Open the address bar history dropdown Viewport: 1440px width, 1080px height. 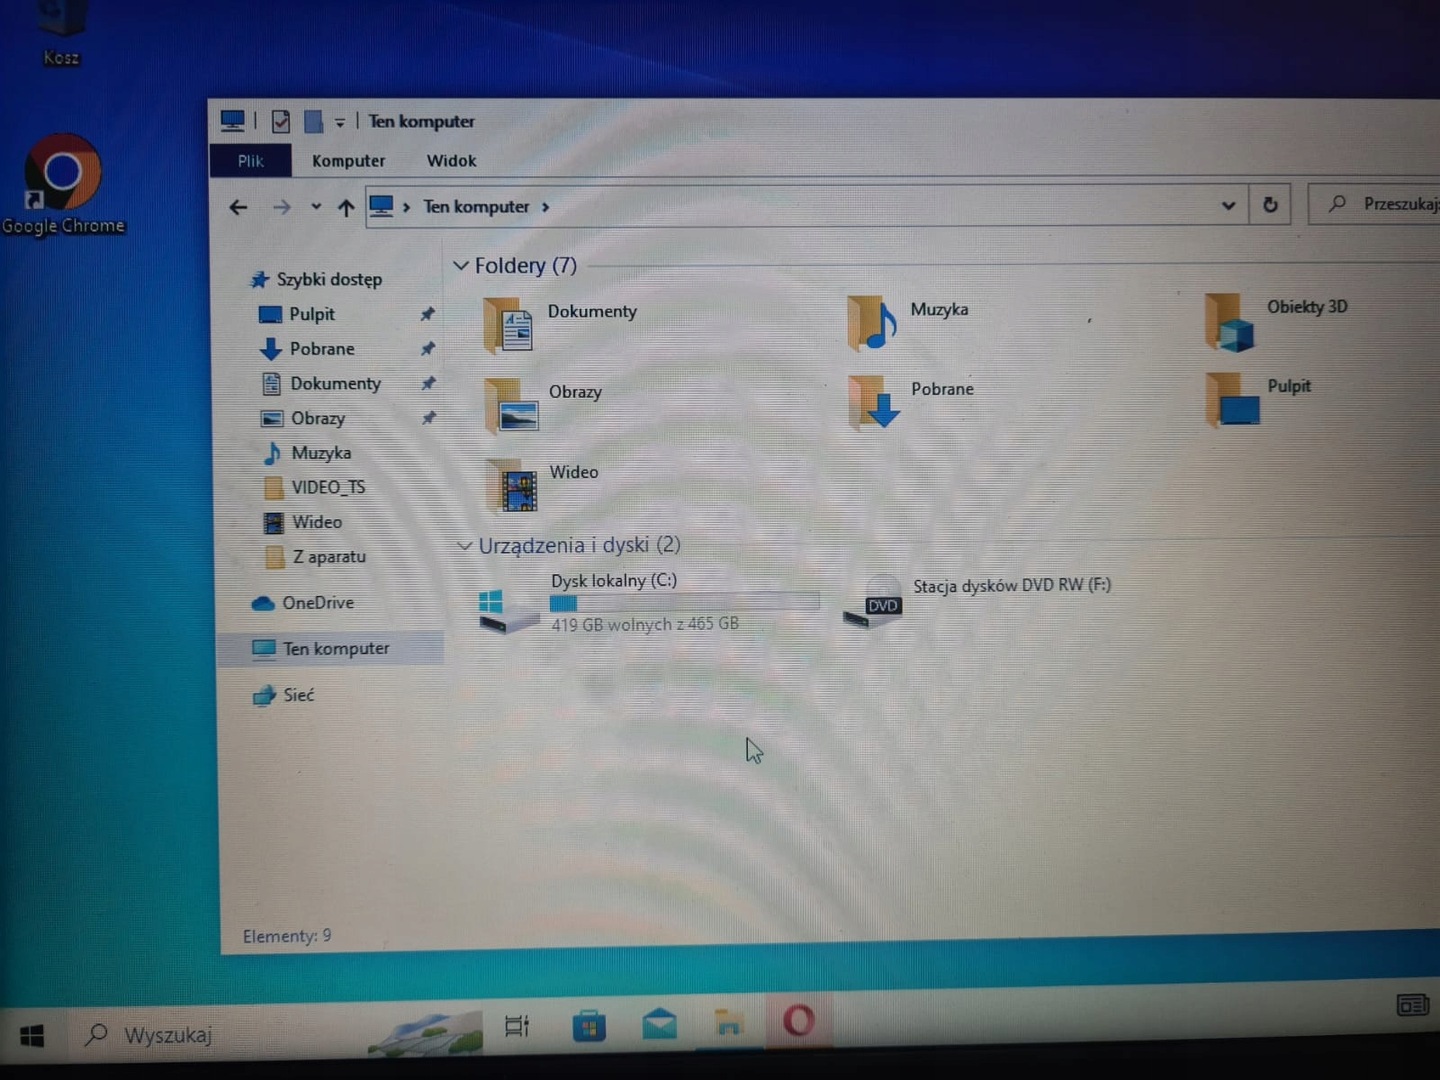tap(1228, 206)
